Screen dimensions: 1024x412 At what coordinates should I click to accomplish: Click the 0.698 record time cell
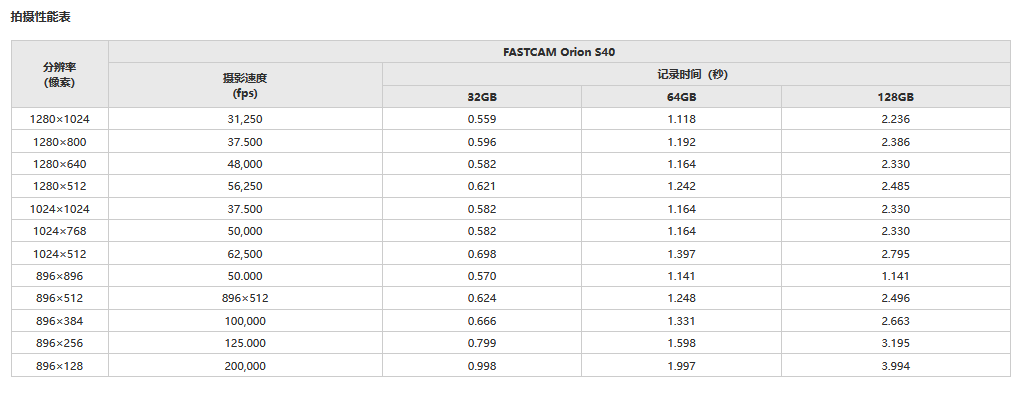[482, 253]
